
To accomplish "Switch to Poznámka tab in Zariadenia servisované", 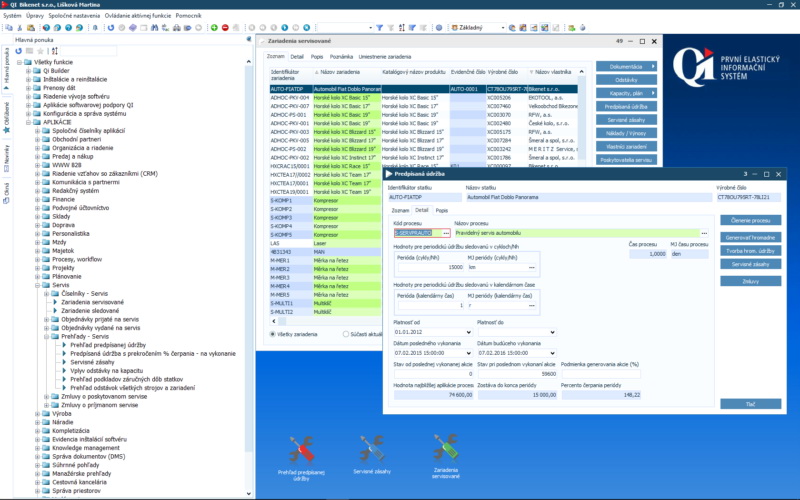I will coord(341,57).
